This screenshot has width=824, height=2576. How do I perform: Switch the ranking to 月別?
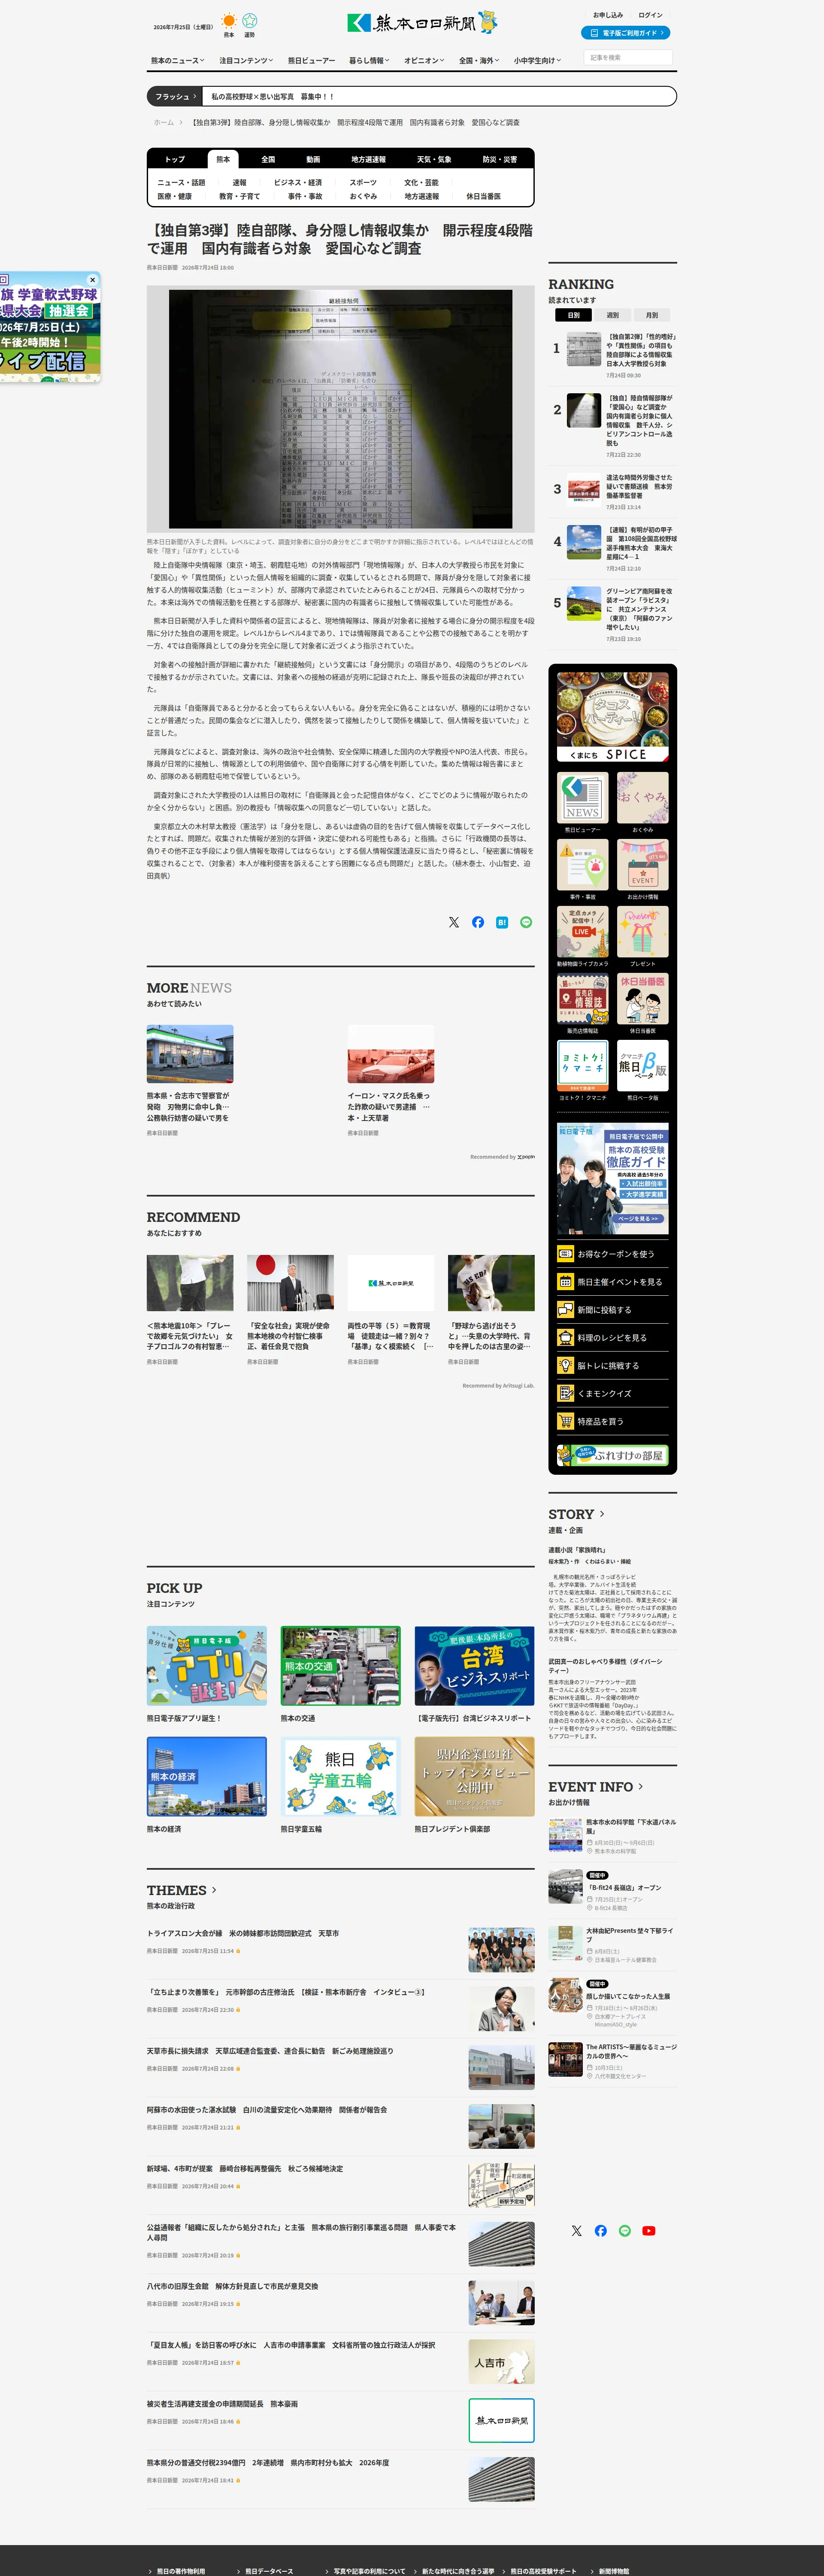651,315
